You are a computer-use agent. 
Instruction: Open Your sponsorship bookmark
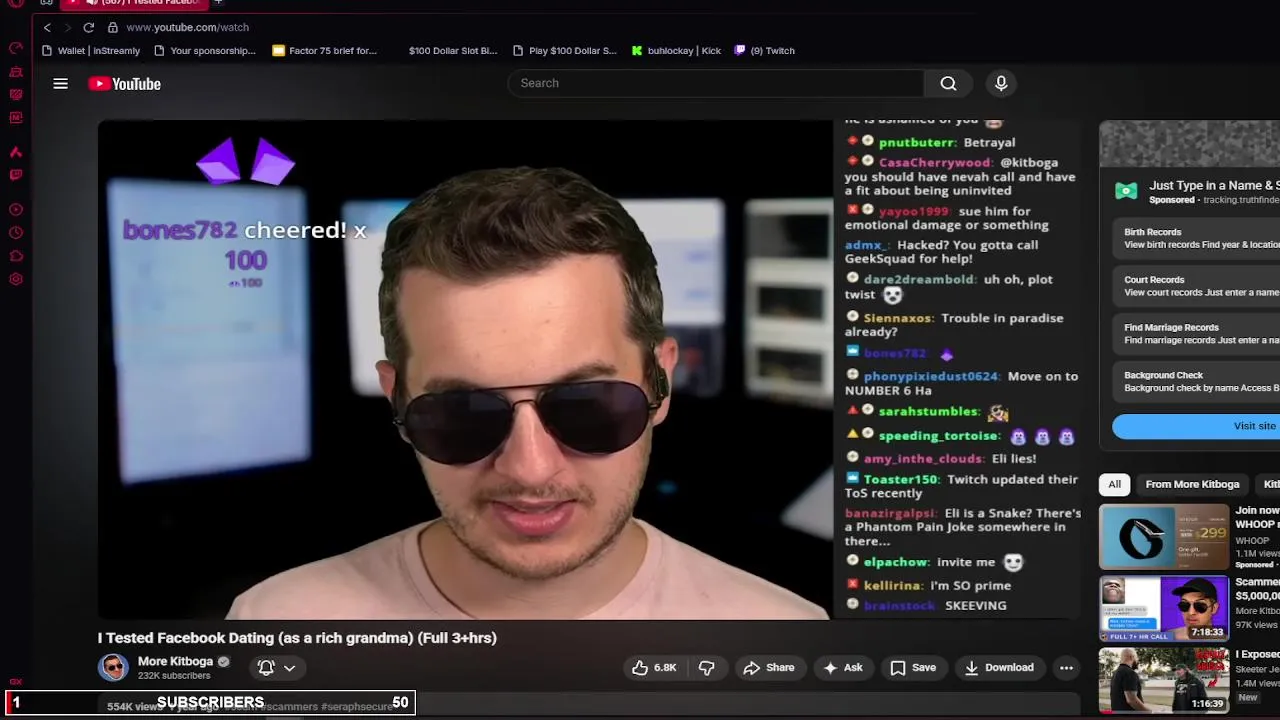click(x=204, y=51)
